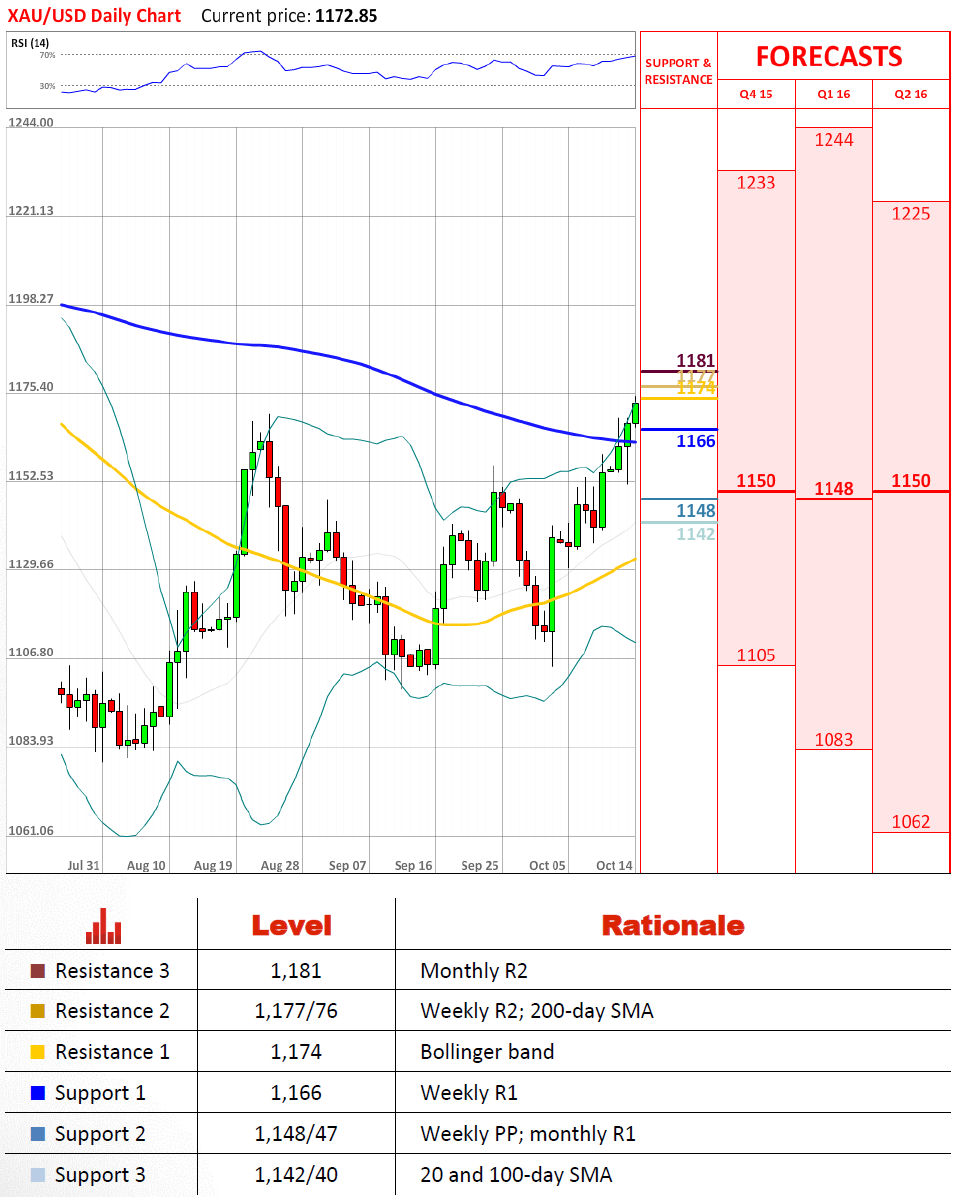
Task: Click the Support 2 row label
Action: pyautogui.click(x=100, y=1134)
